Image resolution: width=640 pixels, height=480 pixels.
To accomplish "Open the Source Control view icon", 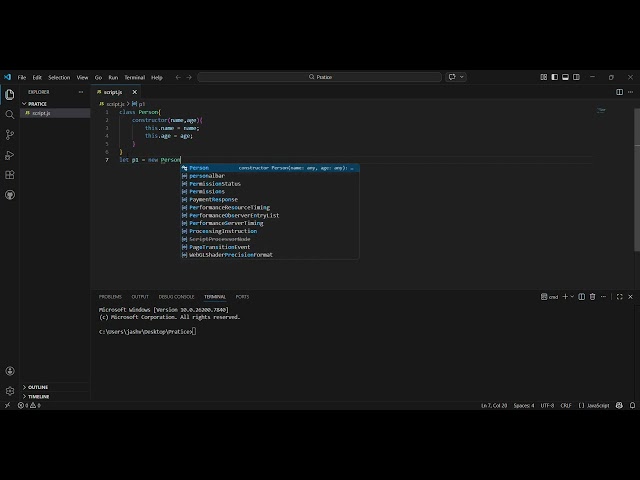I will coord(10,135).
